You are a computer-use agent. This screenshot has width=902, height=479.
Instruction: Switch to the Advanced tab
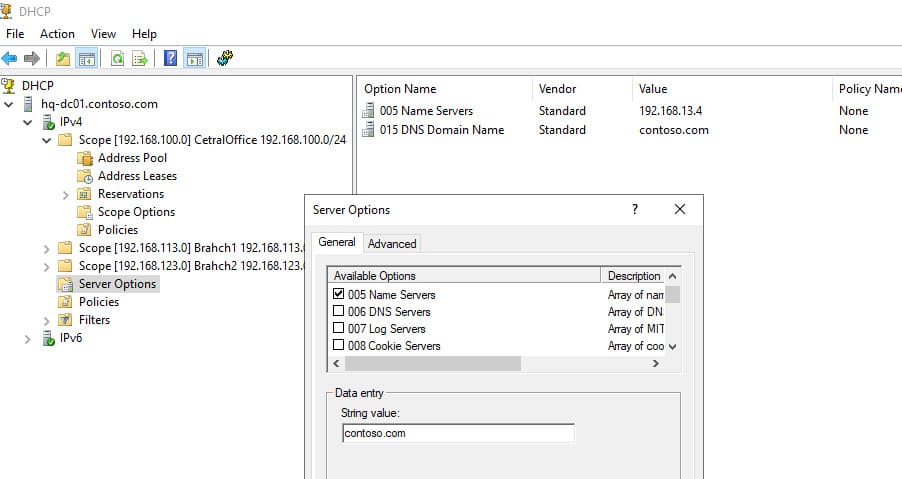click(392, 243)
